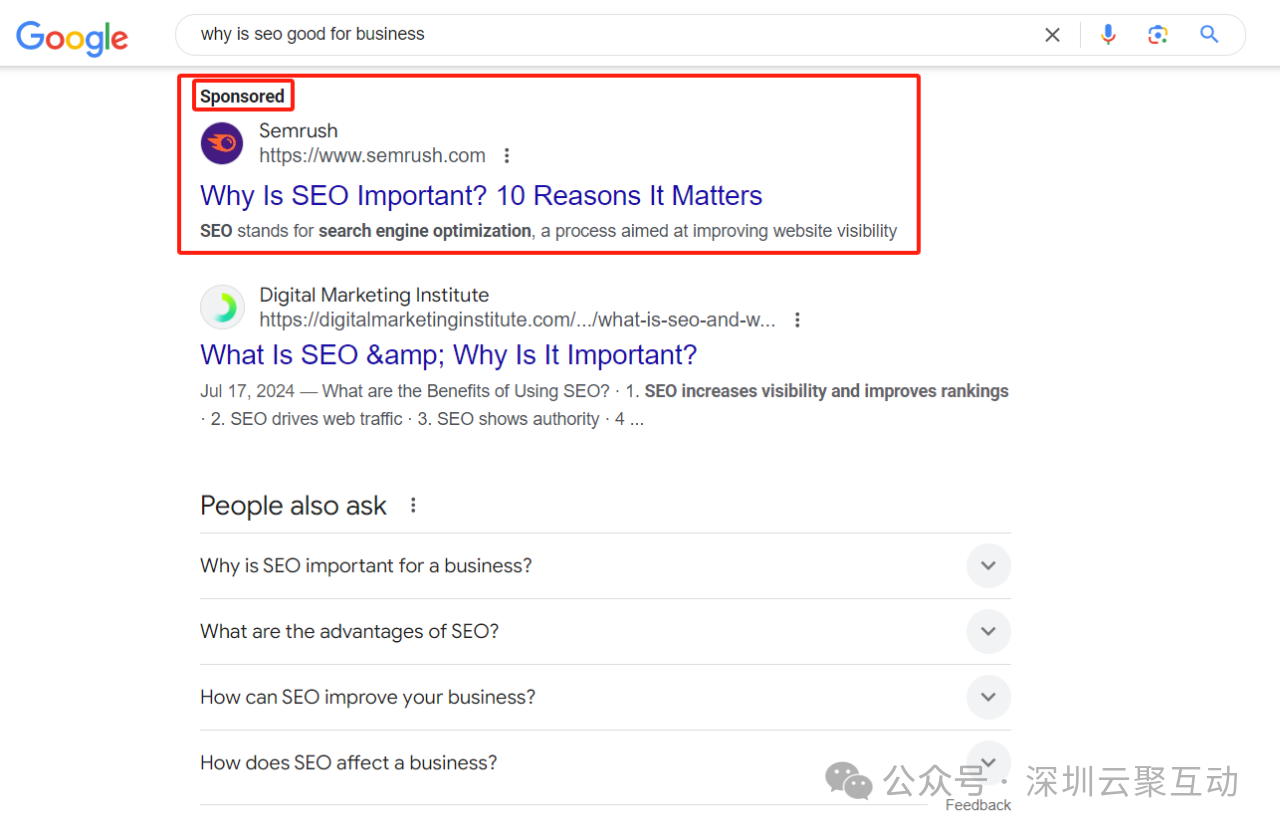This screenshot has height=833, width=1280.
Task: Clear the search query with the X icon
Action: 1052,35
